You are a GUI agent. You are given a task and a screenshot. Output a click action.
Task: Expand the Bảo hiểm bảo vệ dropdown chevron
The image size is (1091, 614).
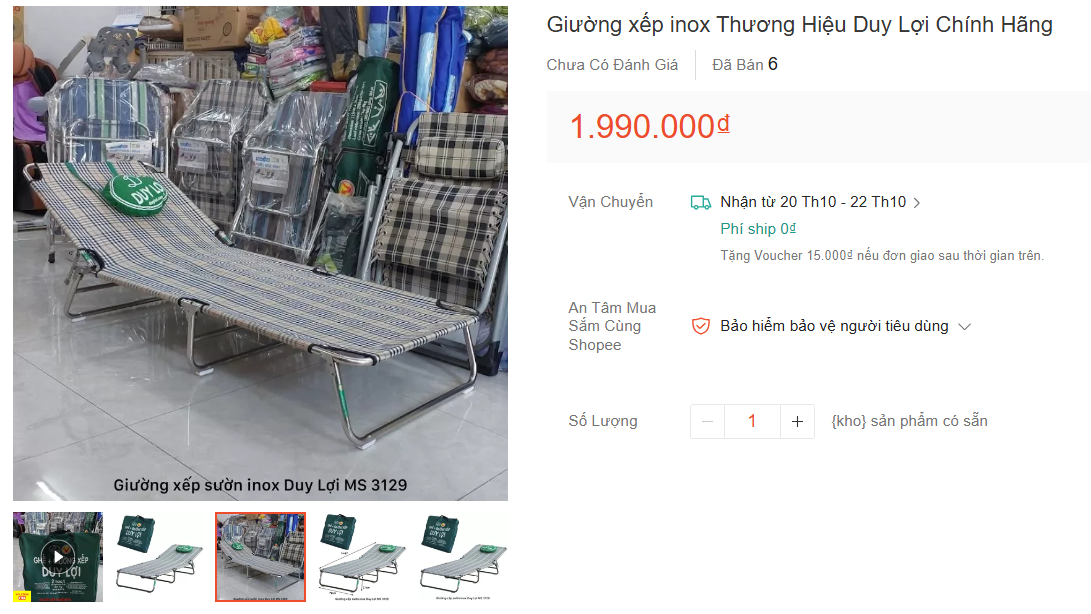pos(964,326)
